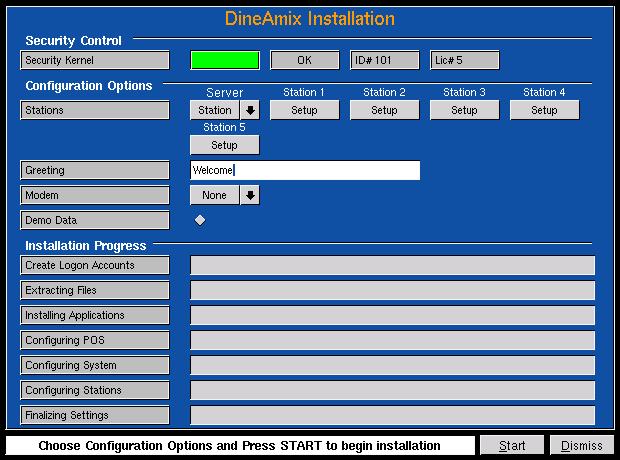The width and height of the screenshot is (620, 460).
Task: Click the Modem None combo value
Action: (215, 195)
